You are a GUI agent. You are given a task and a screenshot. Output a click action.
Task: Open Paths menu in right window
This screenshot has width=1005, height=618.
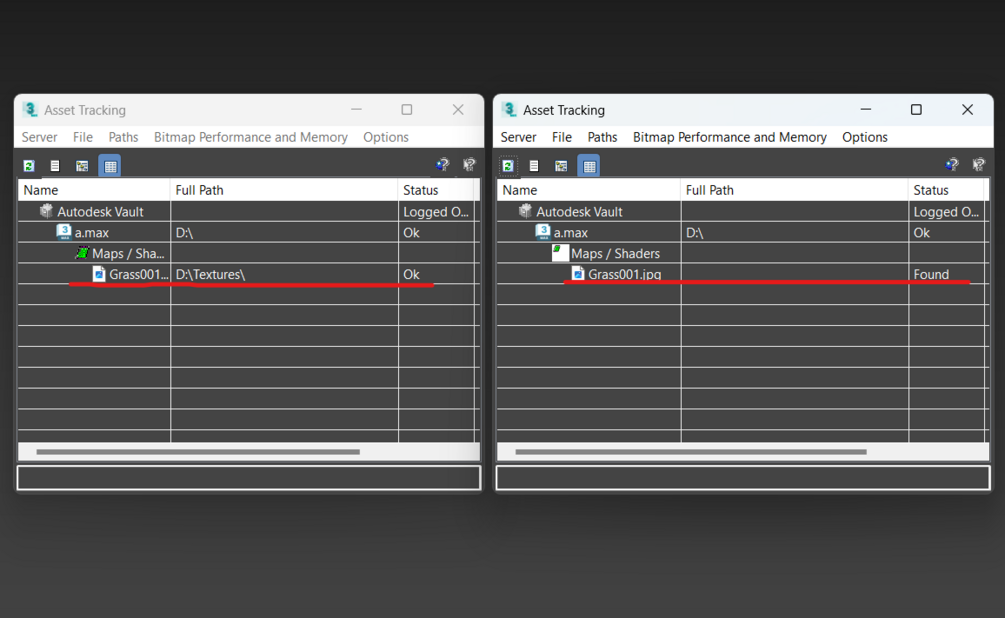602,137
